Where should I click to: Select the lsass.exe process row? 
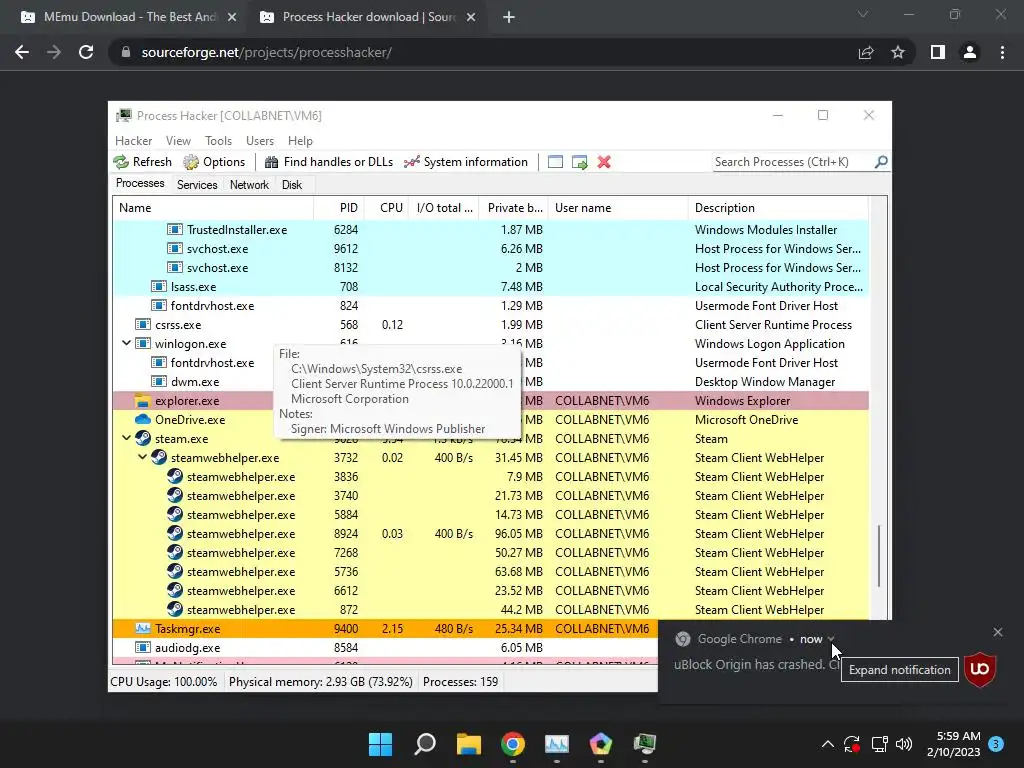click(x=490, y=286)
